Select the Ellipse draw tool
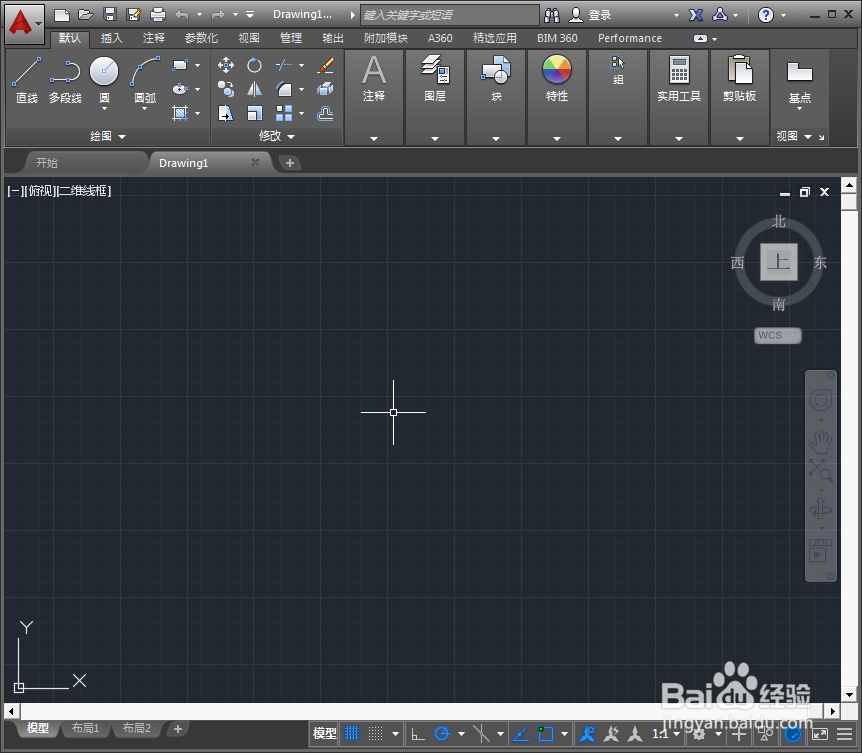This screenshot has height=753, width=862. [180, 89]
